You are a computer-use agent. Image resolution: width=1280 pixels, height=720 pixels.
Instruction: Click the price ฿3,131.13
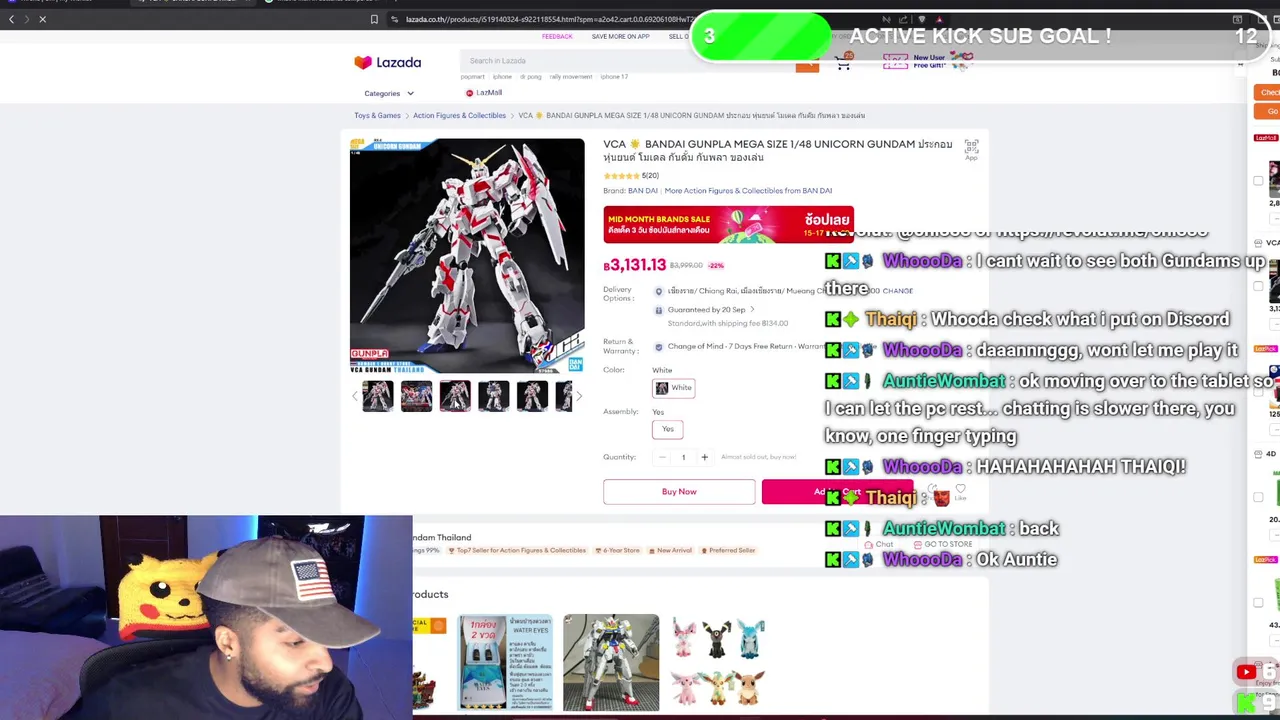click(x=635, y=265)
